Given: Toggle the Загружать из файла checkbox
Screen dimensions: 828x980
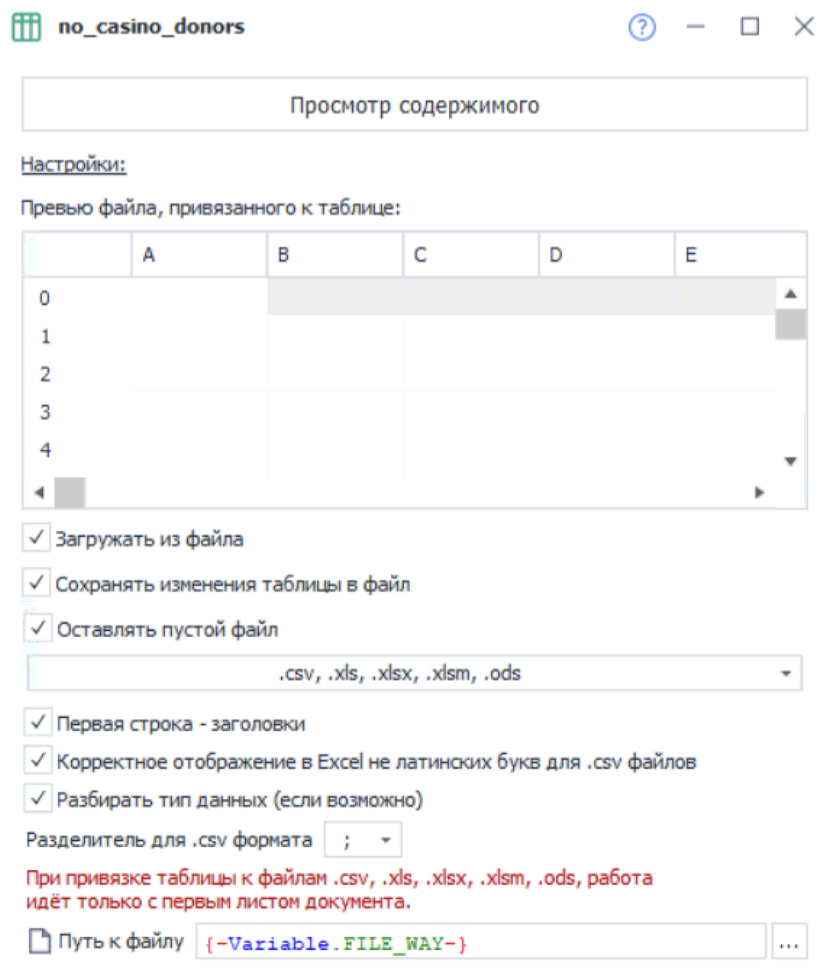Looking at the screenshot, I should [37, 539].
